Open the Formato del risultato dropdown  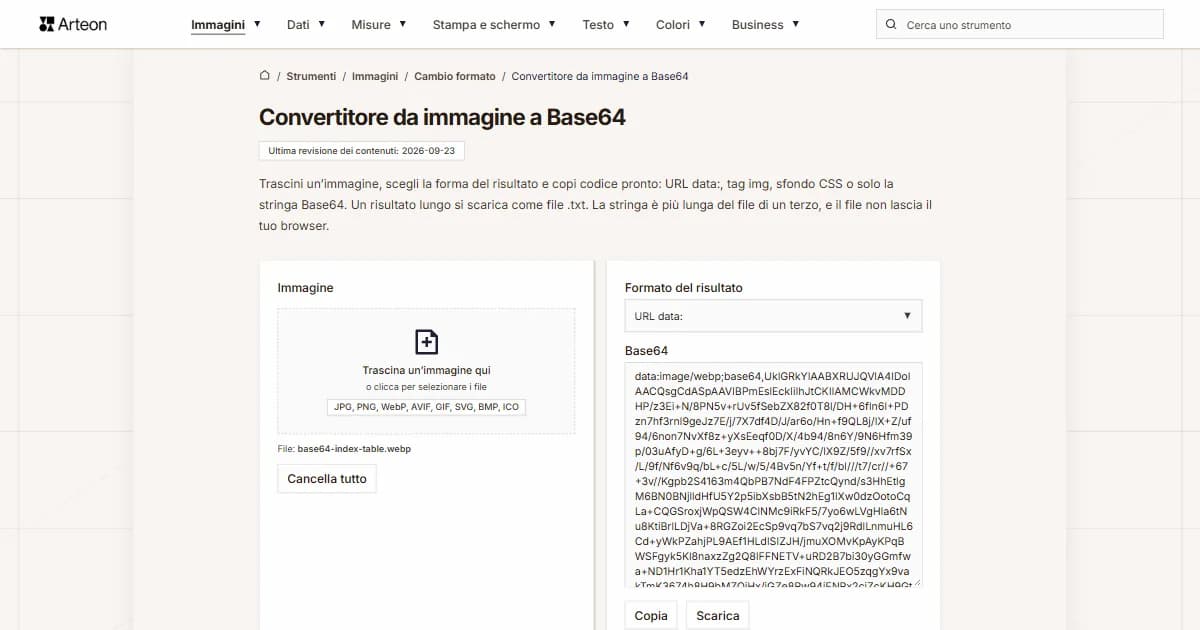pos(773,316)
